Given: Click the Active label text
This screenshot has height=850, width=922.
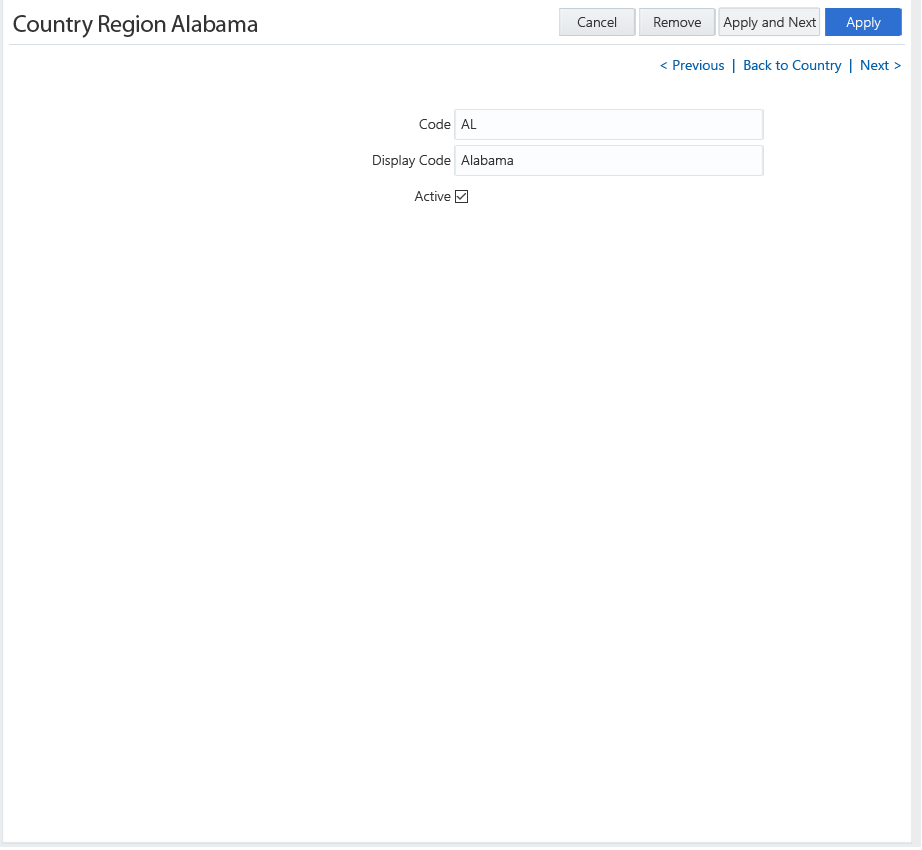Looking at the screenshot, I should coord(432,196).
